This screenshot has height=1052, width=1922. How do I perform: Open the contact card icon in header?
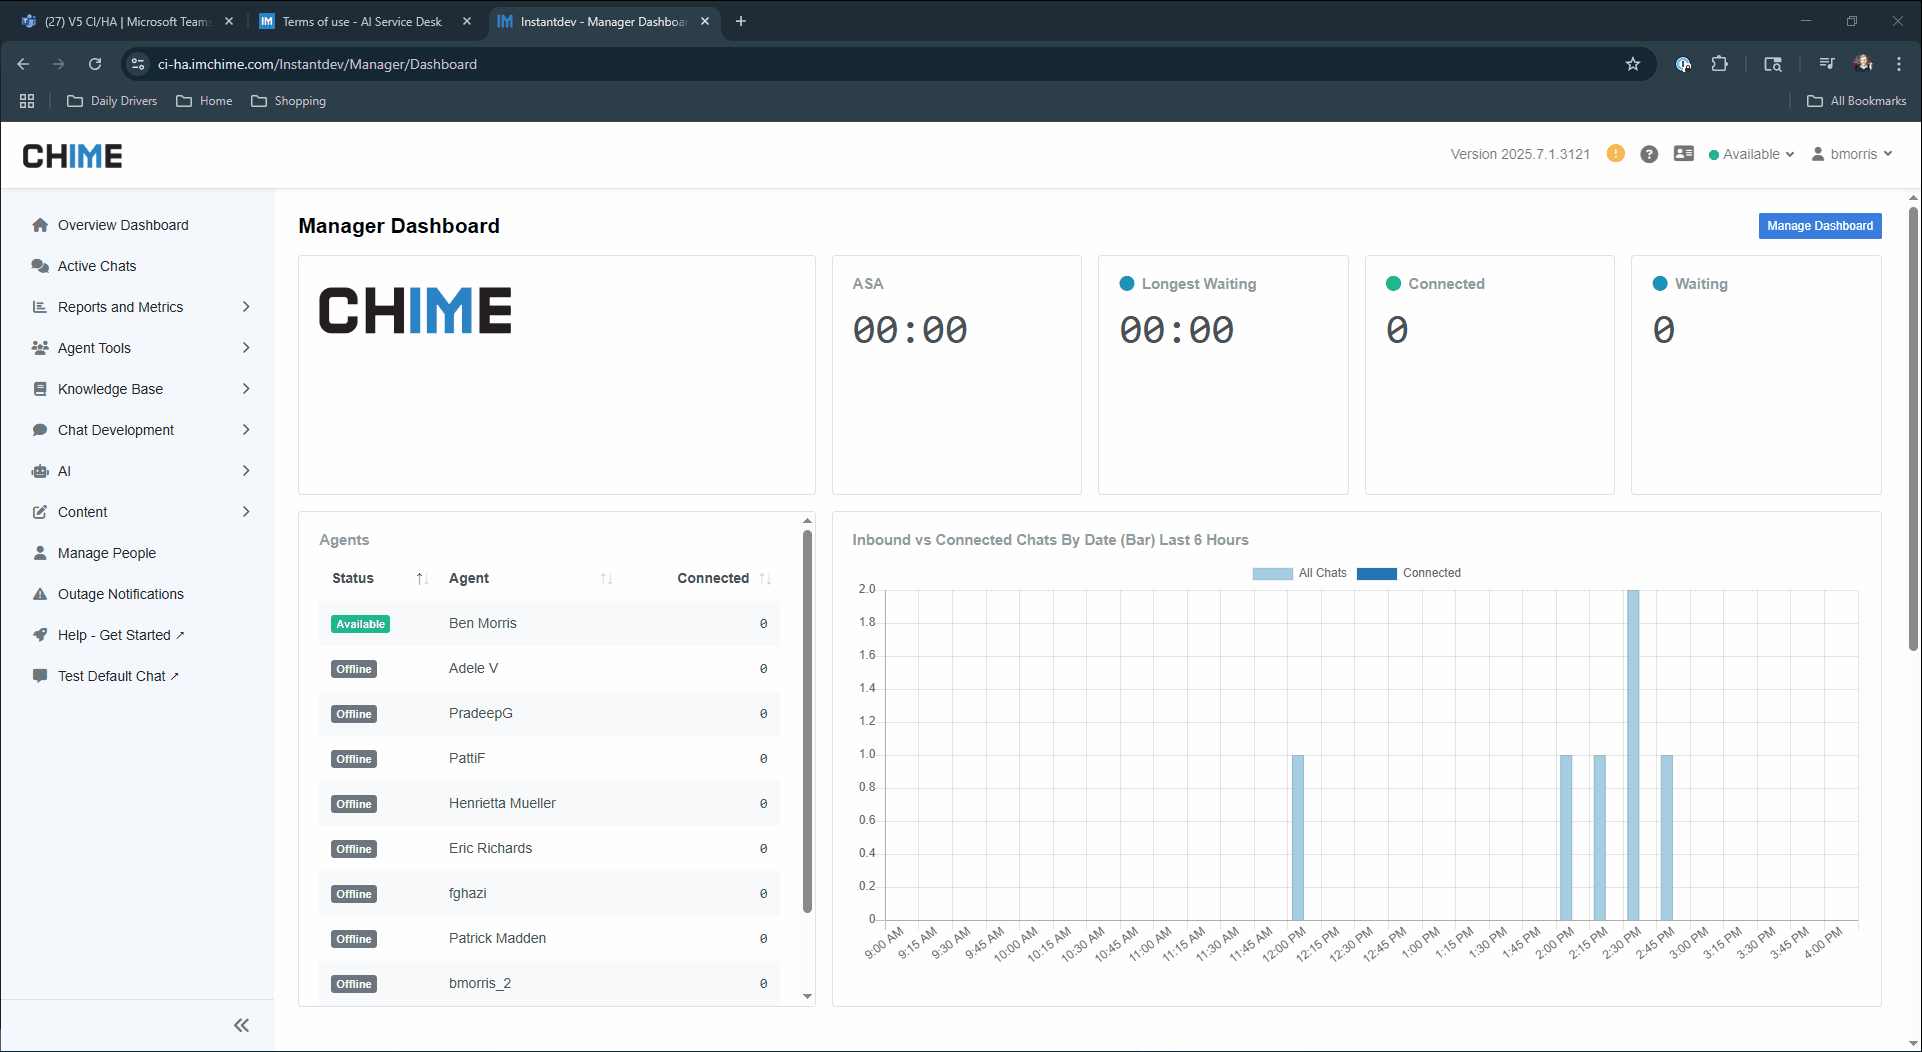pyautogui.click(x=1684, y=154)
